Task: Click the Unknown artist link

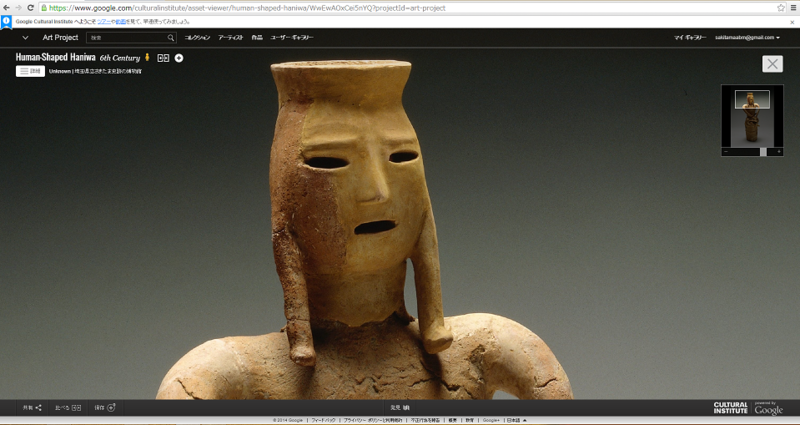Action: pyautogui.click(x=59, y=71)
